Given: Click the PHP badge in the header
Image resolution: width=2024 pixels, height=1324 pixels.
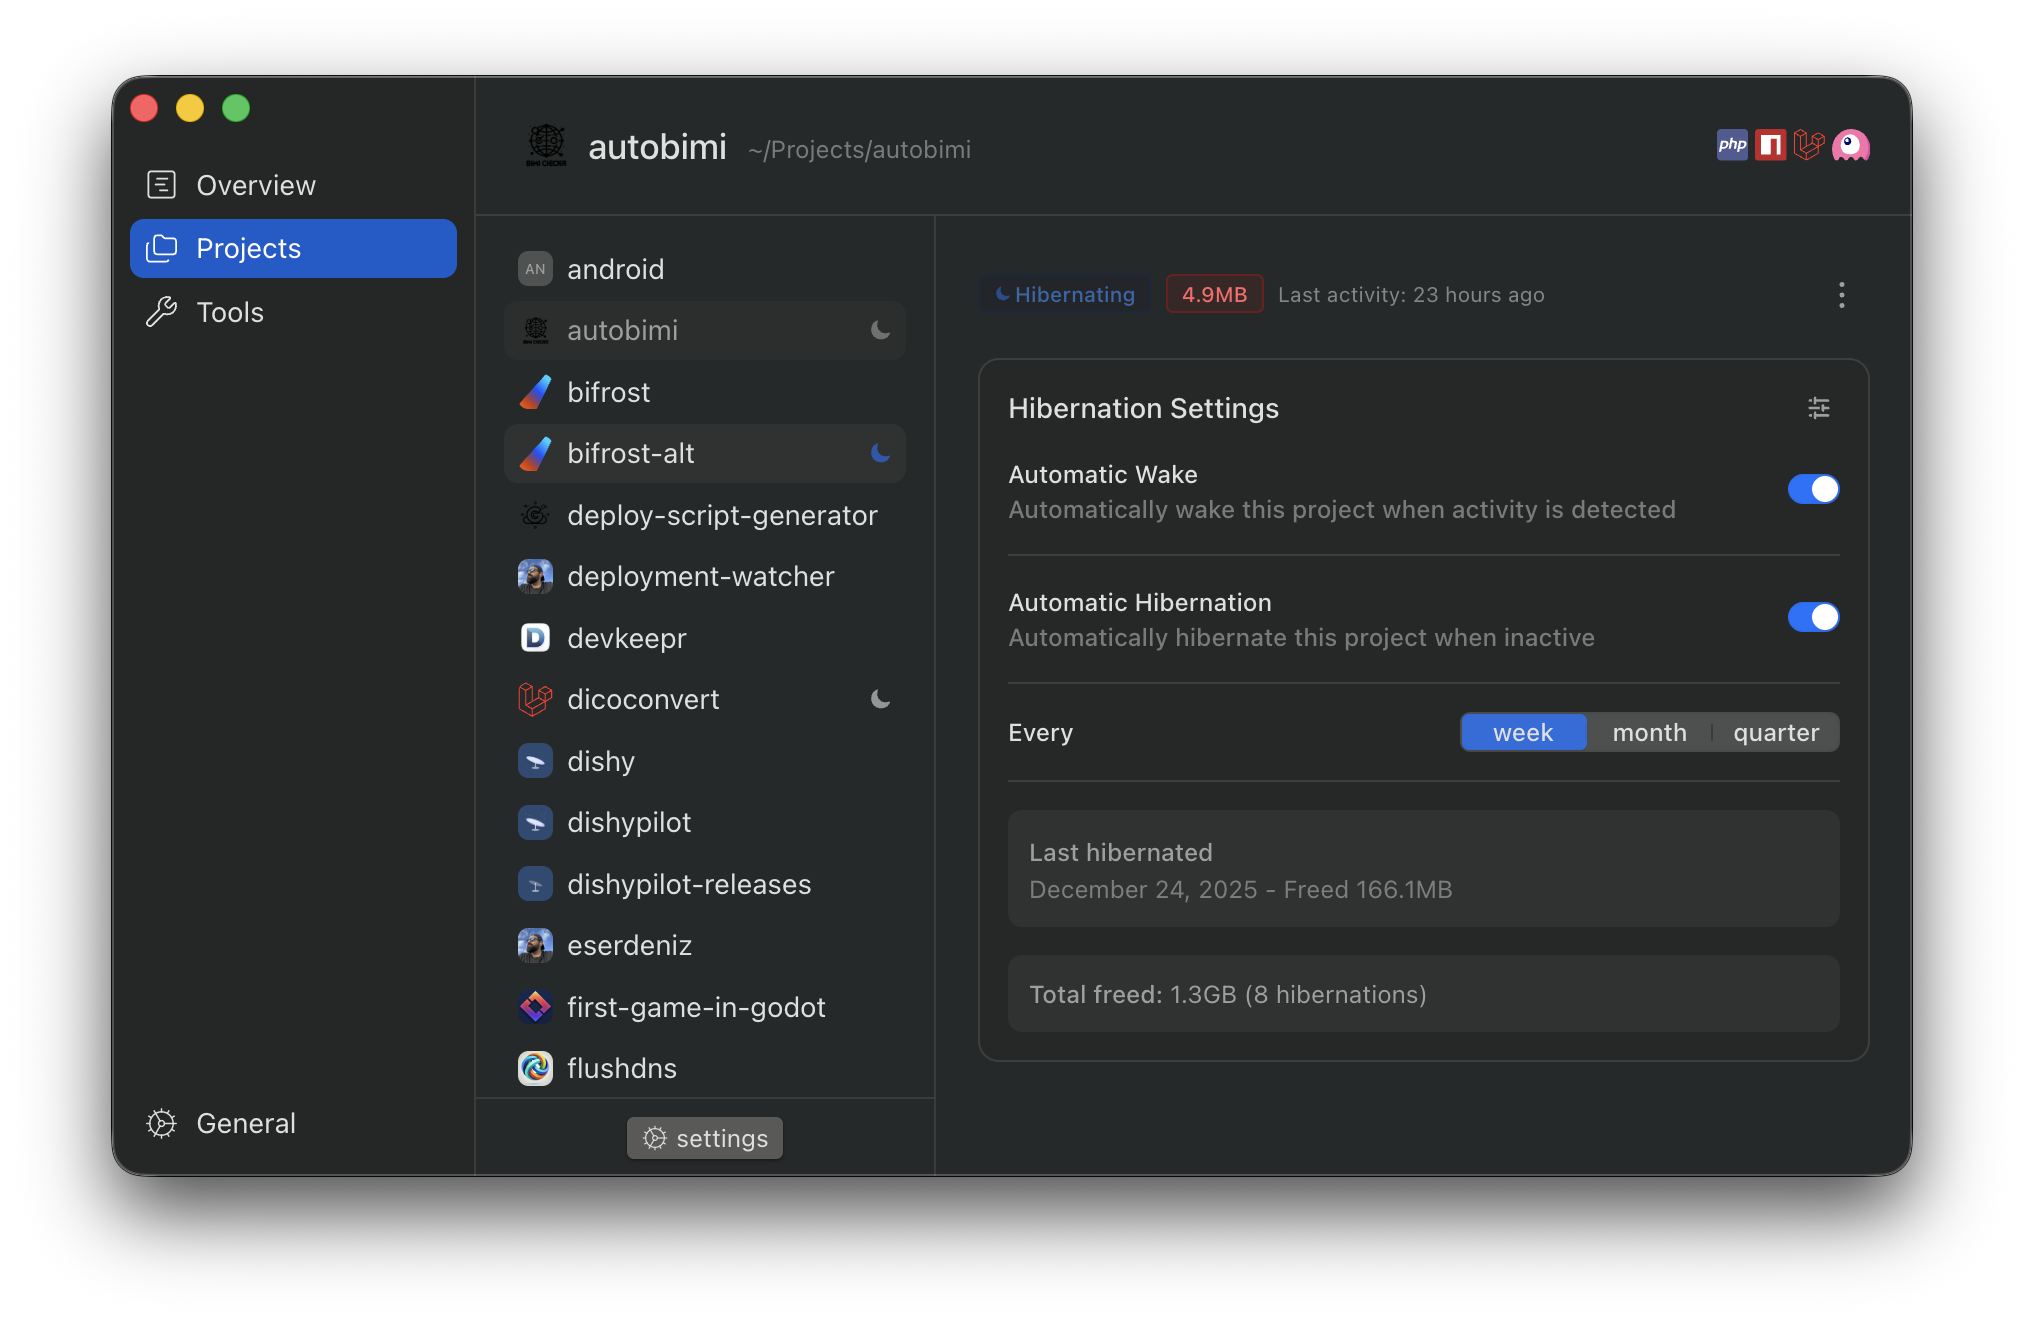Looking at the screenshot, I should coord(1731,144).
